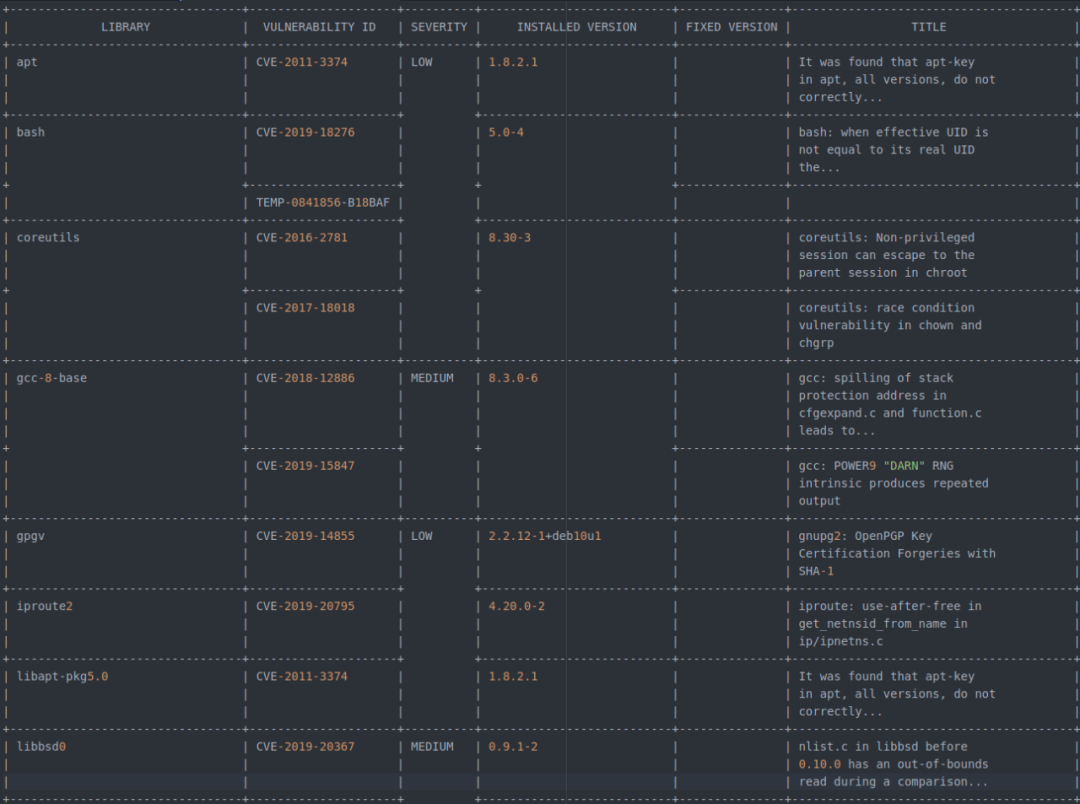1080x804 pixels.
Task: Click iproute2 installed version 4.20.0-2
Action: tap(517, 606)
